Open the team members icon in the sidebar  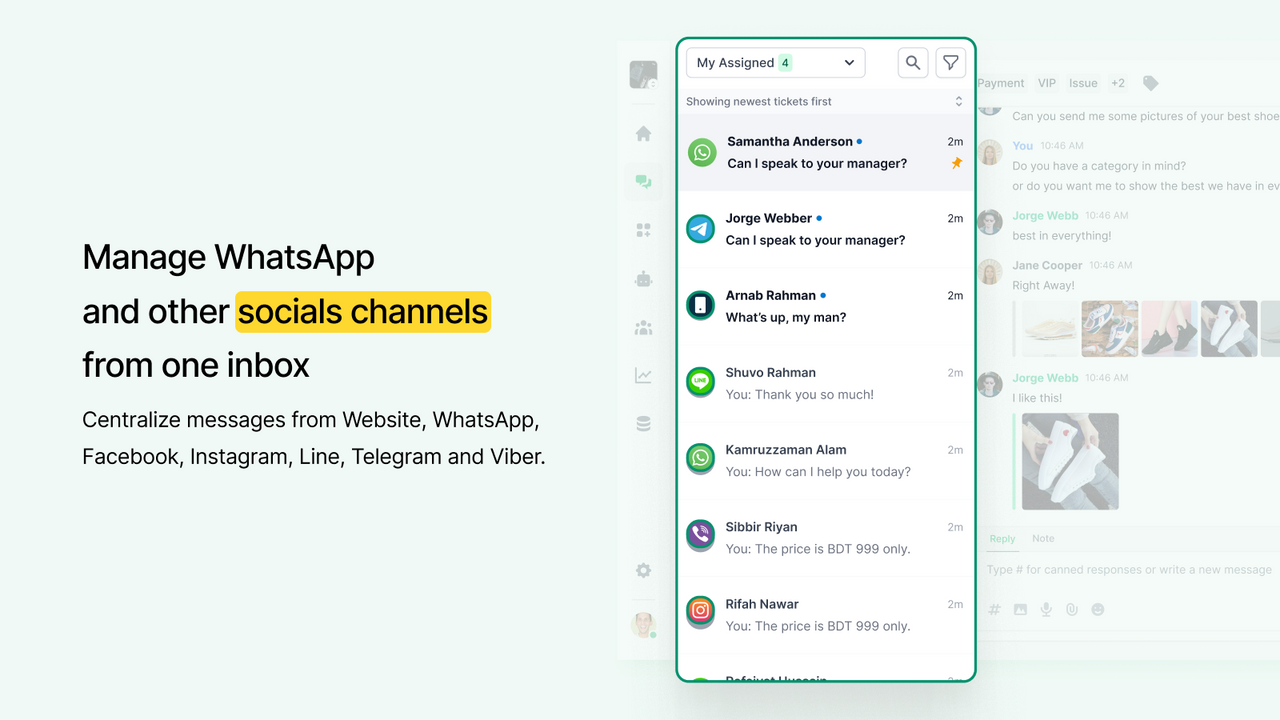click(643, 327)
